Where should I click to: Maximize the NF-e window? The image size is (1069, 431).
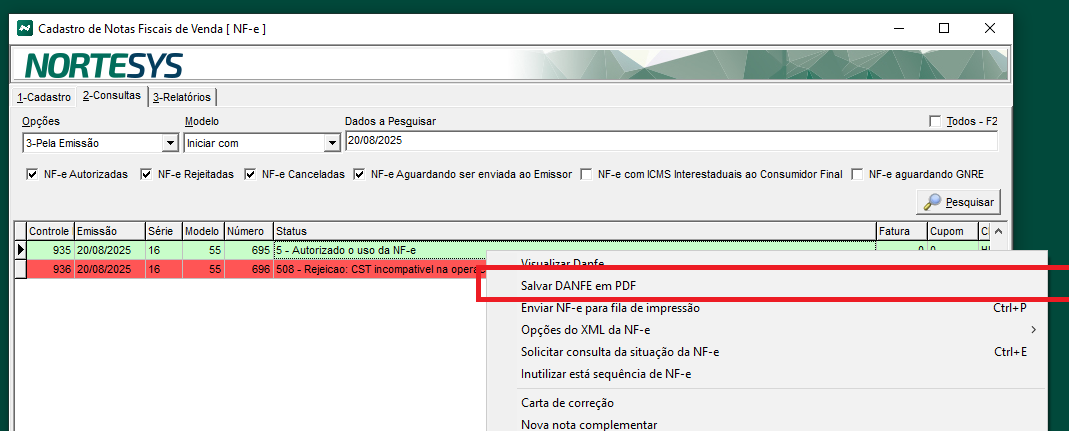tap(943, 28)
